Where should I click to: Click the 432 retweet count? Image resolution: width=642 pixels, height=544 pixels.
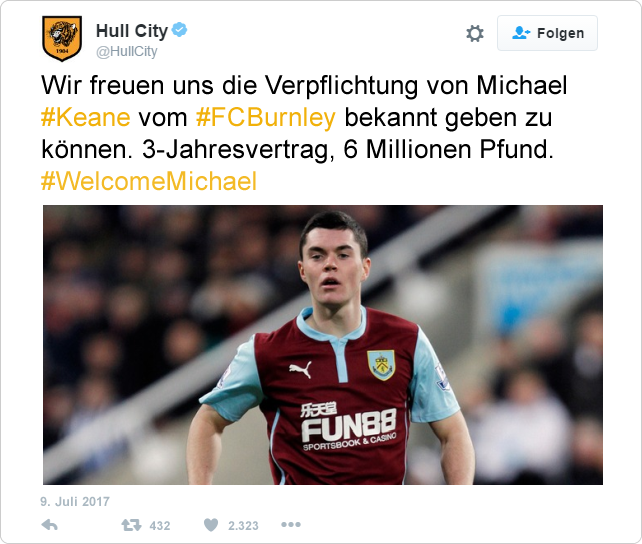point(160,526)
